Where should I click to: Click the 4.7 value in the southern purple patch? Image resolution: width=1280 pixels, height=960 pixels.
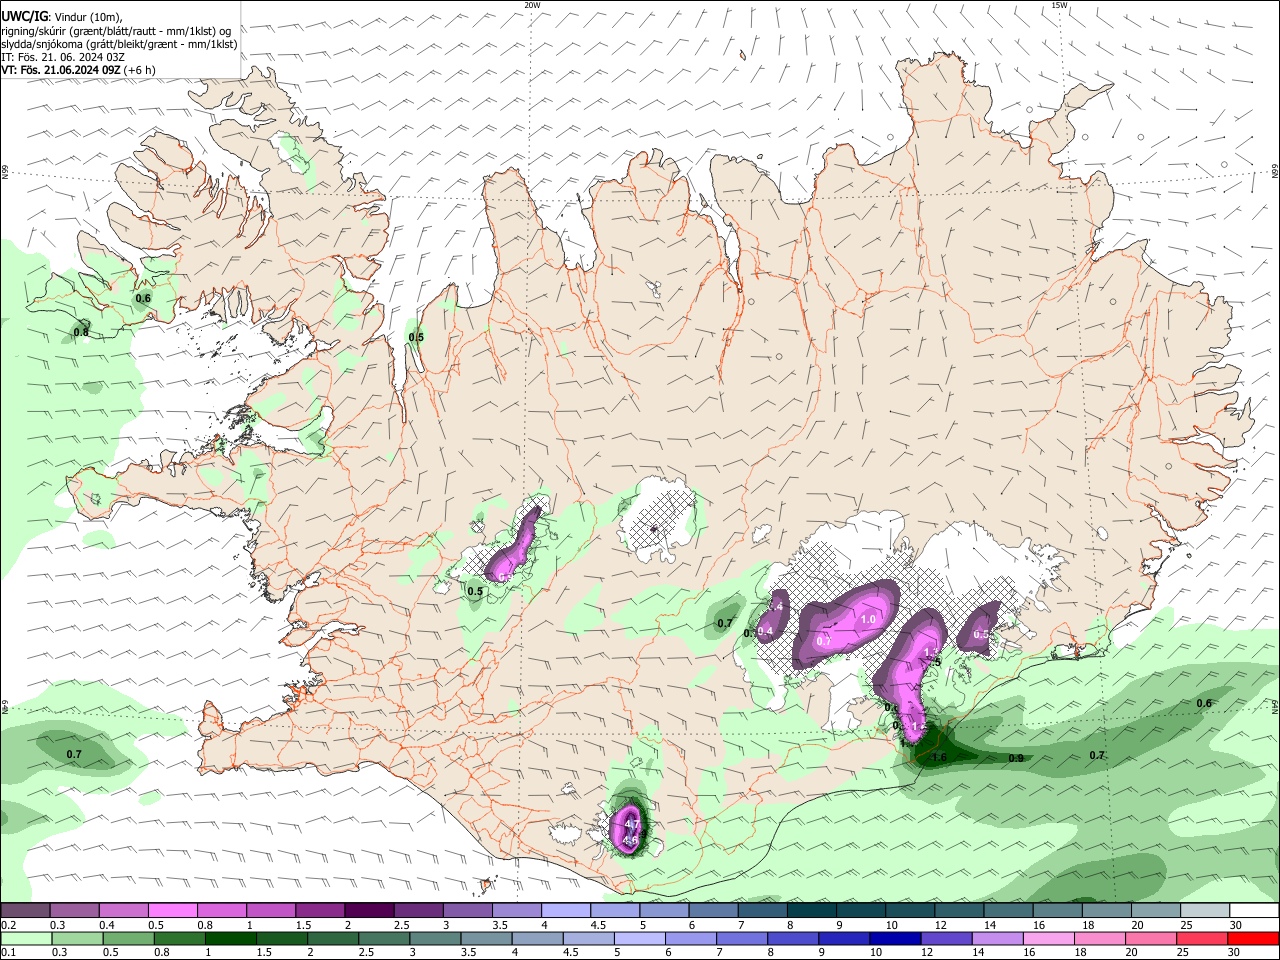click(x=632, y=825)
